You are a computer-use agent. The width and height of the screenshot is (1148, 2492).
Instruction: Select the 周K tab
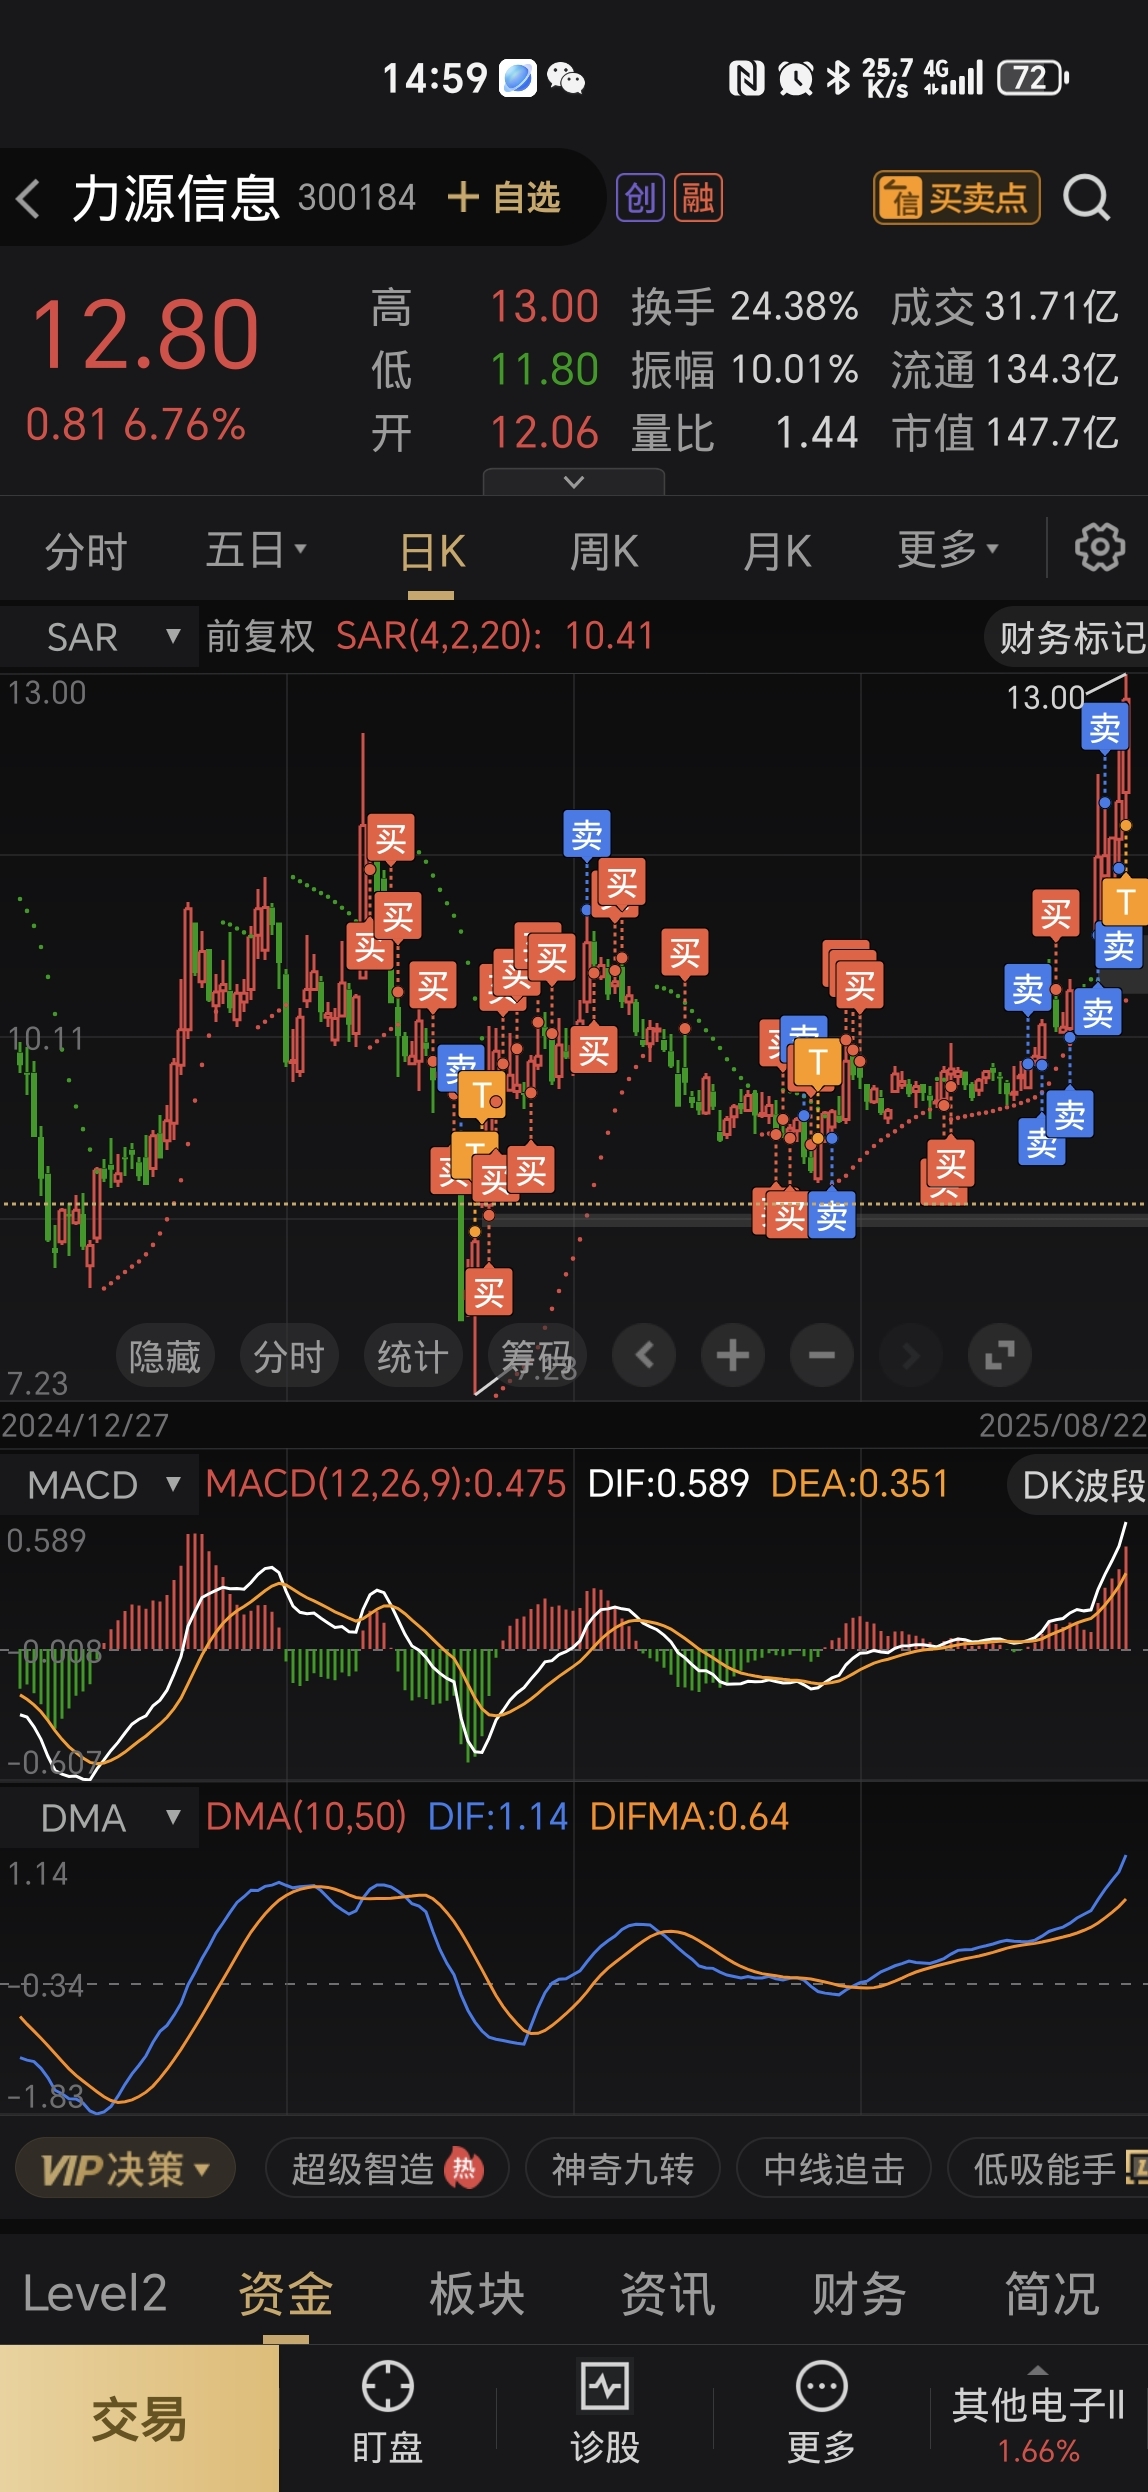603,551
